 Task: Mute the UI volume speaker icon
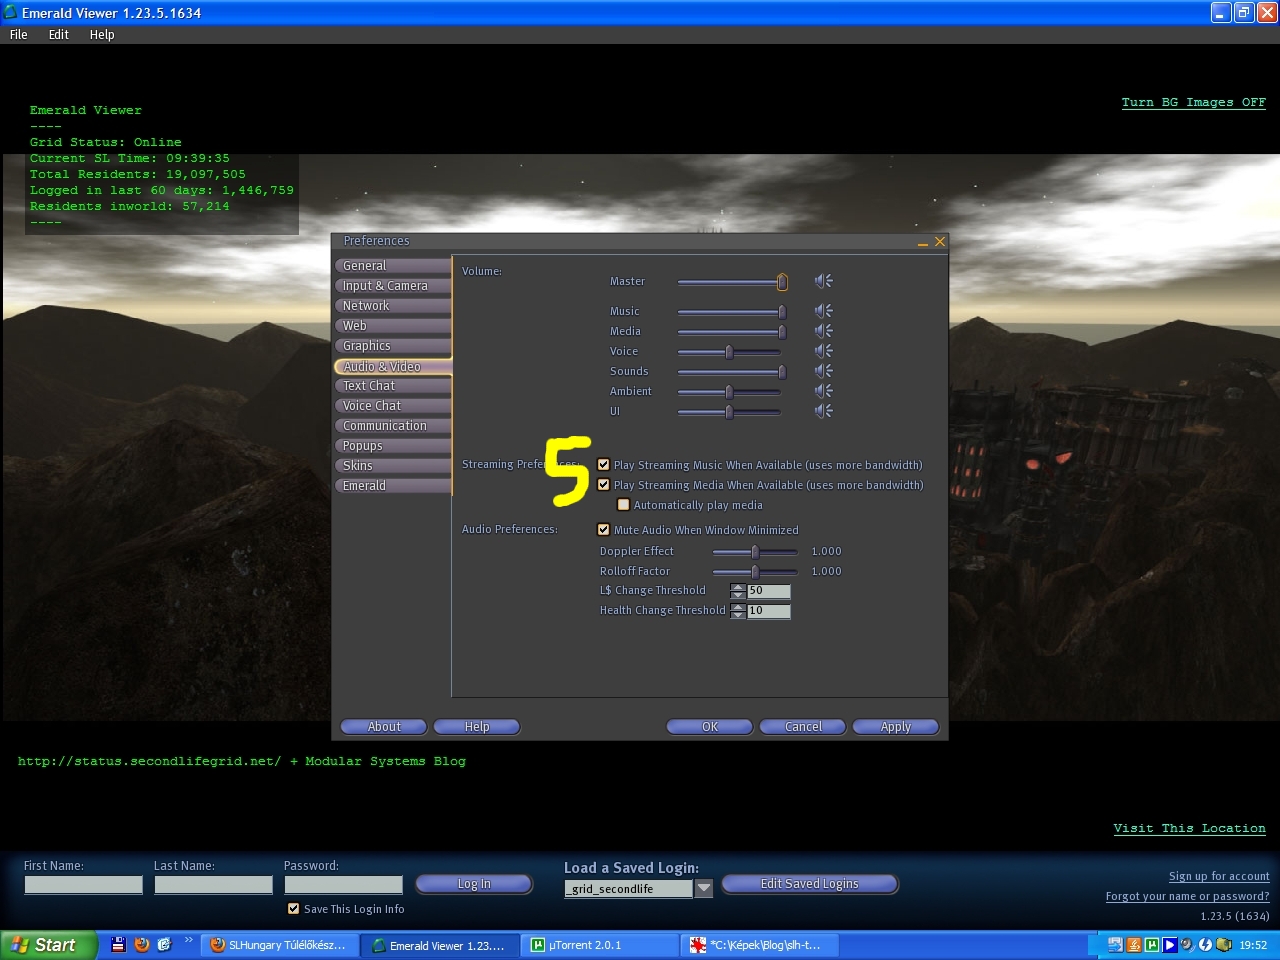pos(823,411)
